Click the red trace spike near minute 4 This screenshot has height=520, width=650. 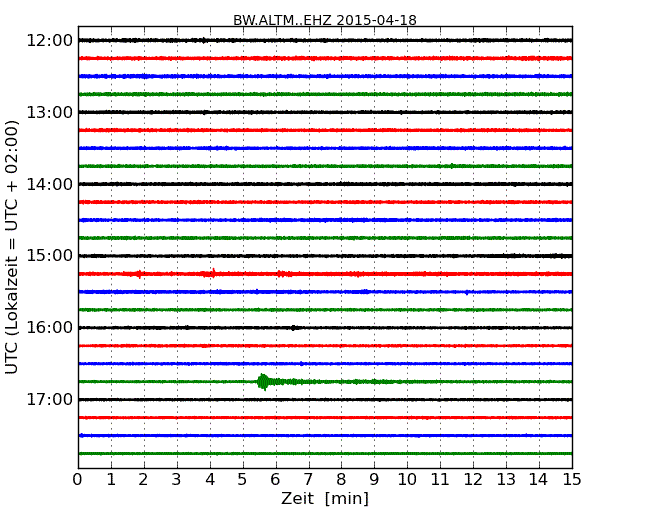click(x=213, y=272)
